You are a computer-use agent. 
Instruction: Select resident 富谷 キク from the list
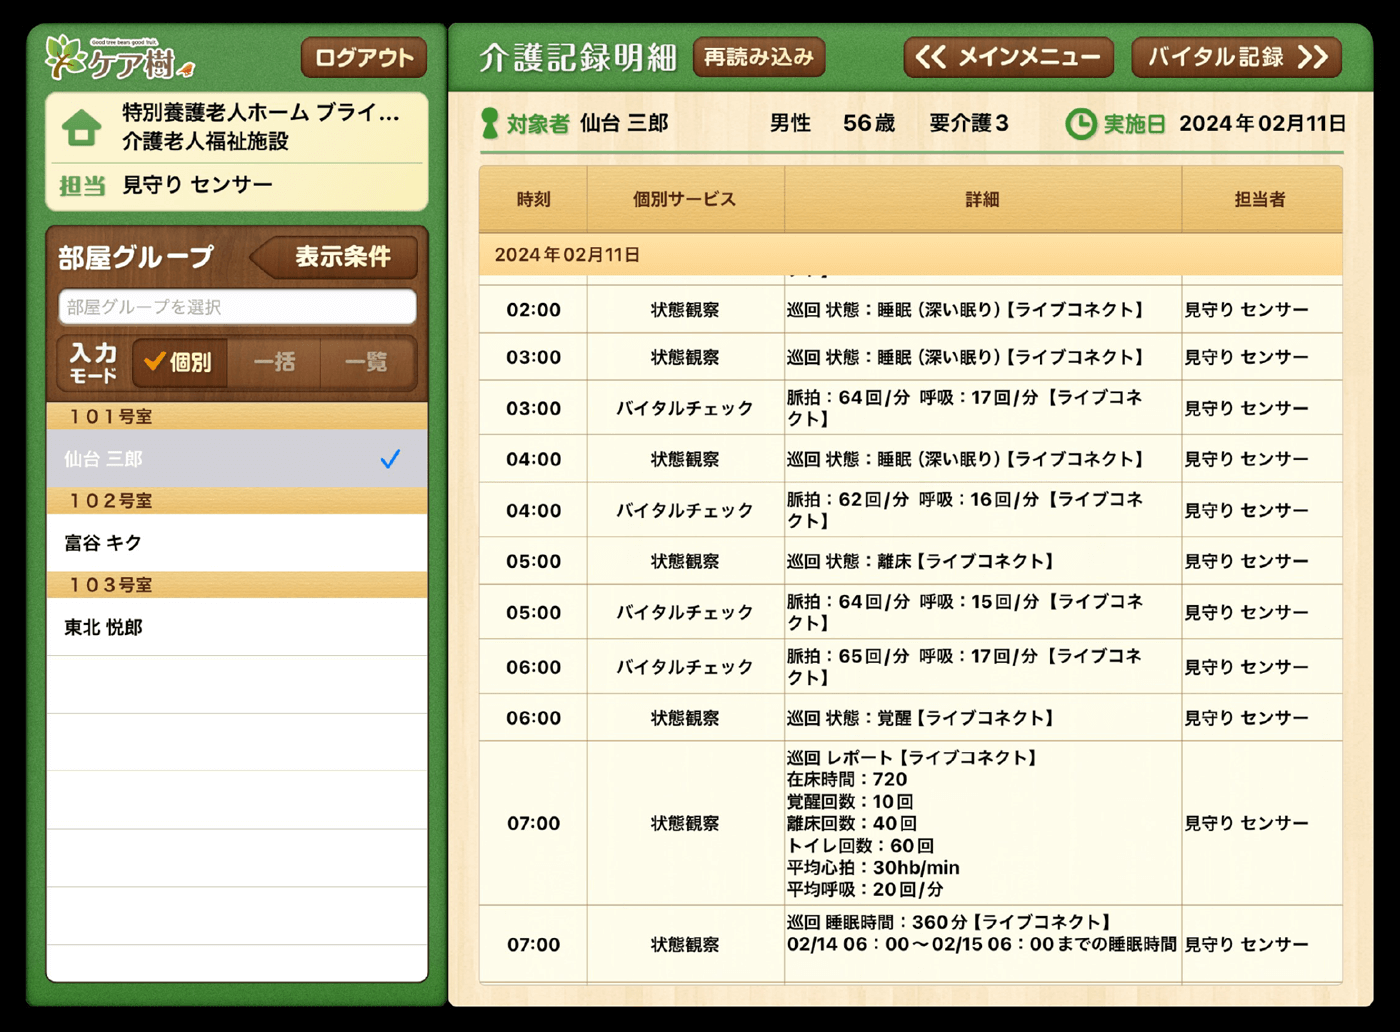pyautogui.click(x=105, y=543)
